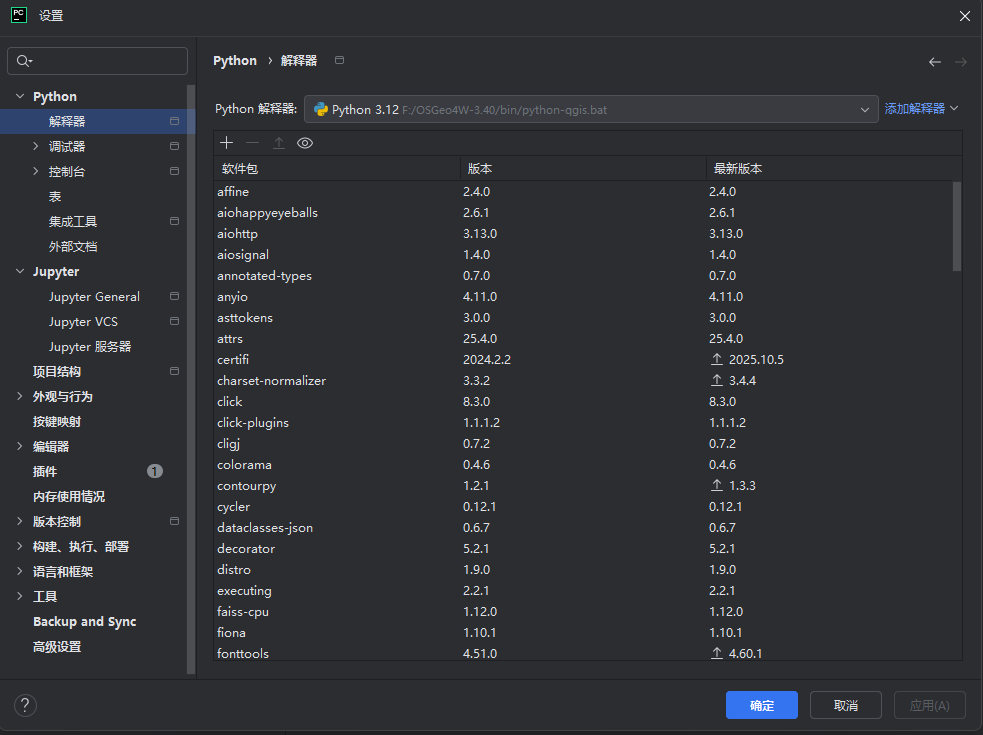The image size is (983, 735).
Task: Click the settings tree vertical scrollbar
Action: point(191,380)
